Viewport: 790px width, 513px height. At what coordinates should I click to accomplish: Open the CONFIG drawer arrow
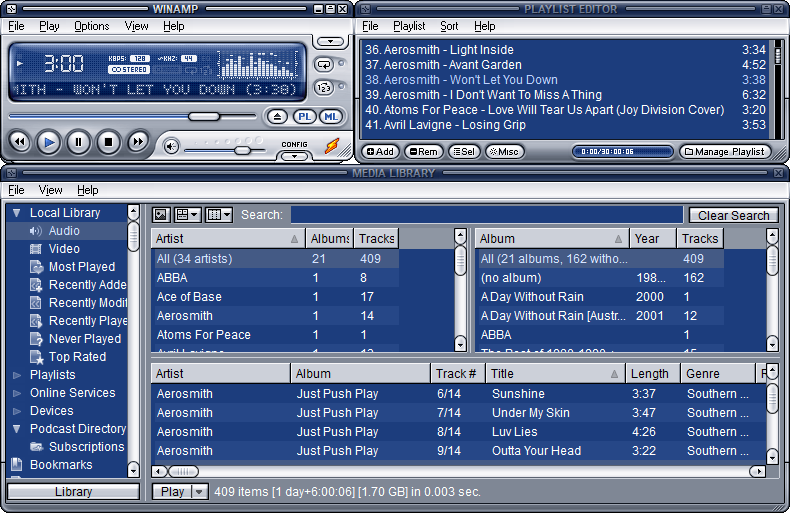[294, 156]
